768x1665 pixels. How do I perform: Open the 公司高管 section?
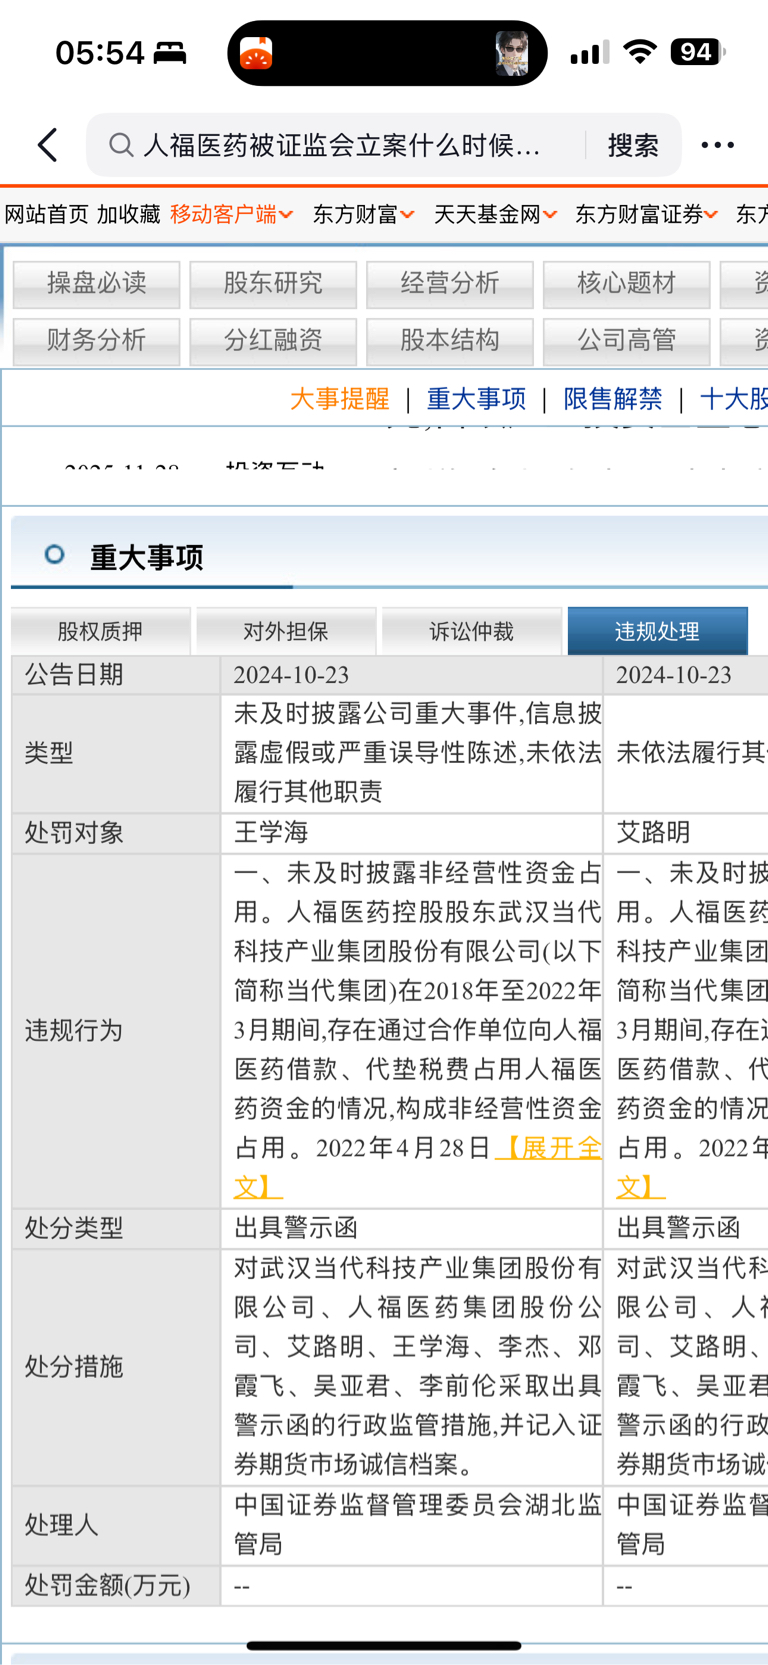(627, 341)
